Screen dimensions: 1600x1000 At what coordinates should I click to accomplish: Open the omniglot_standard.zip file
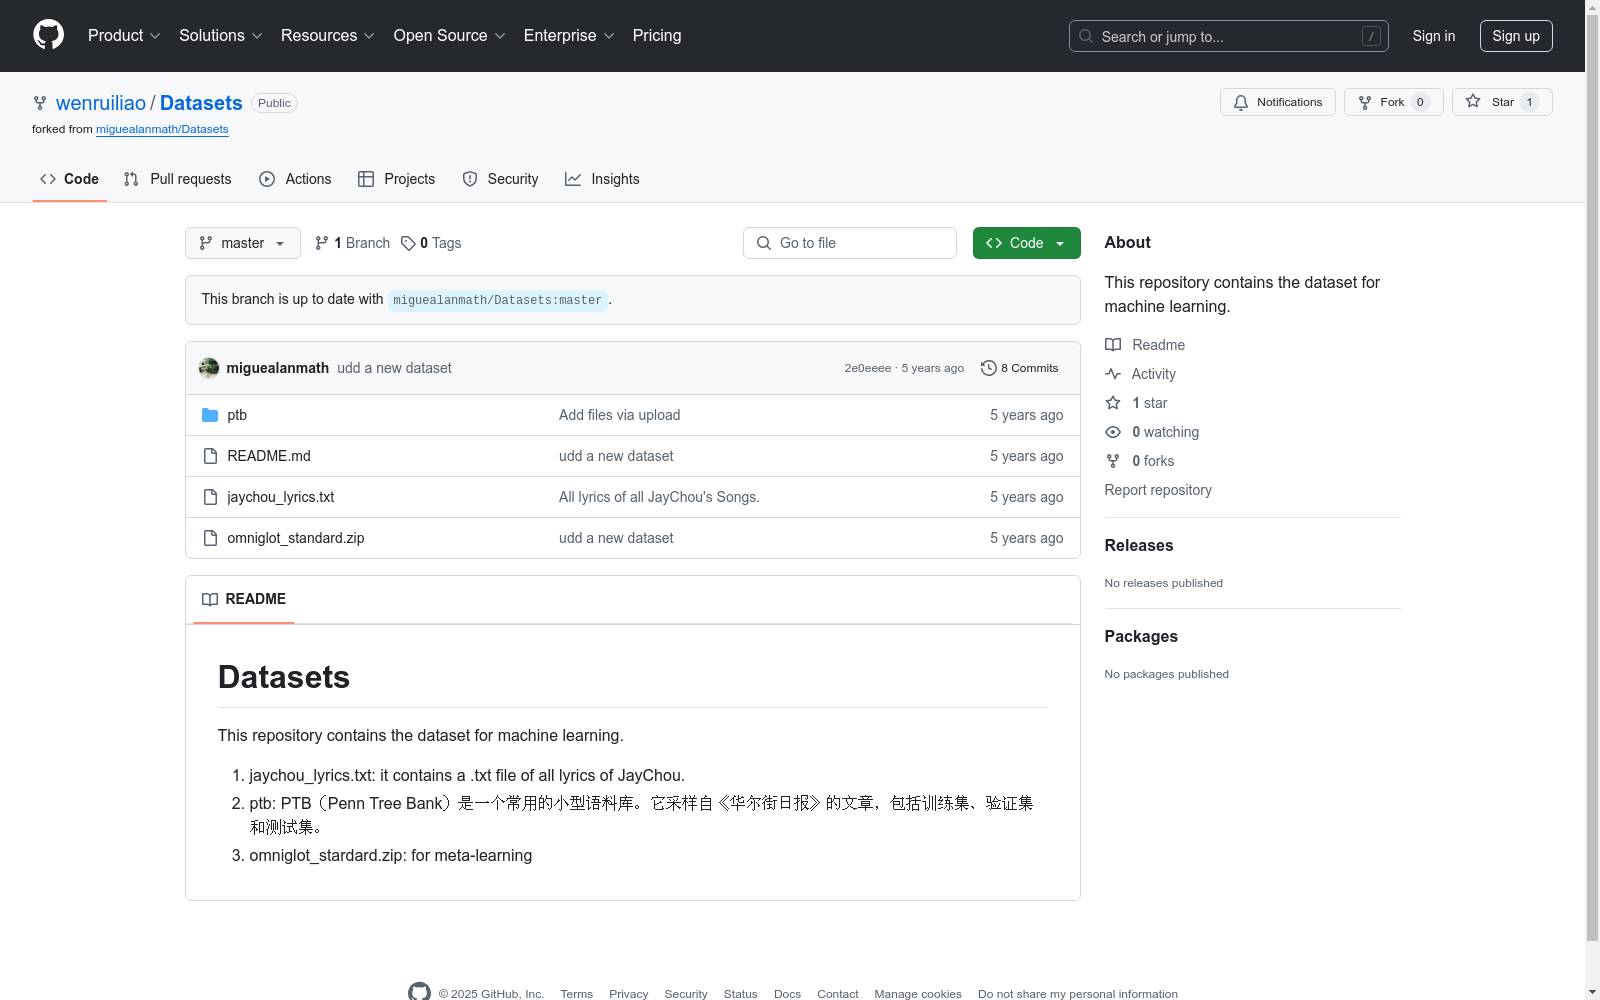click(296, 538)
